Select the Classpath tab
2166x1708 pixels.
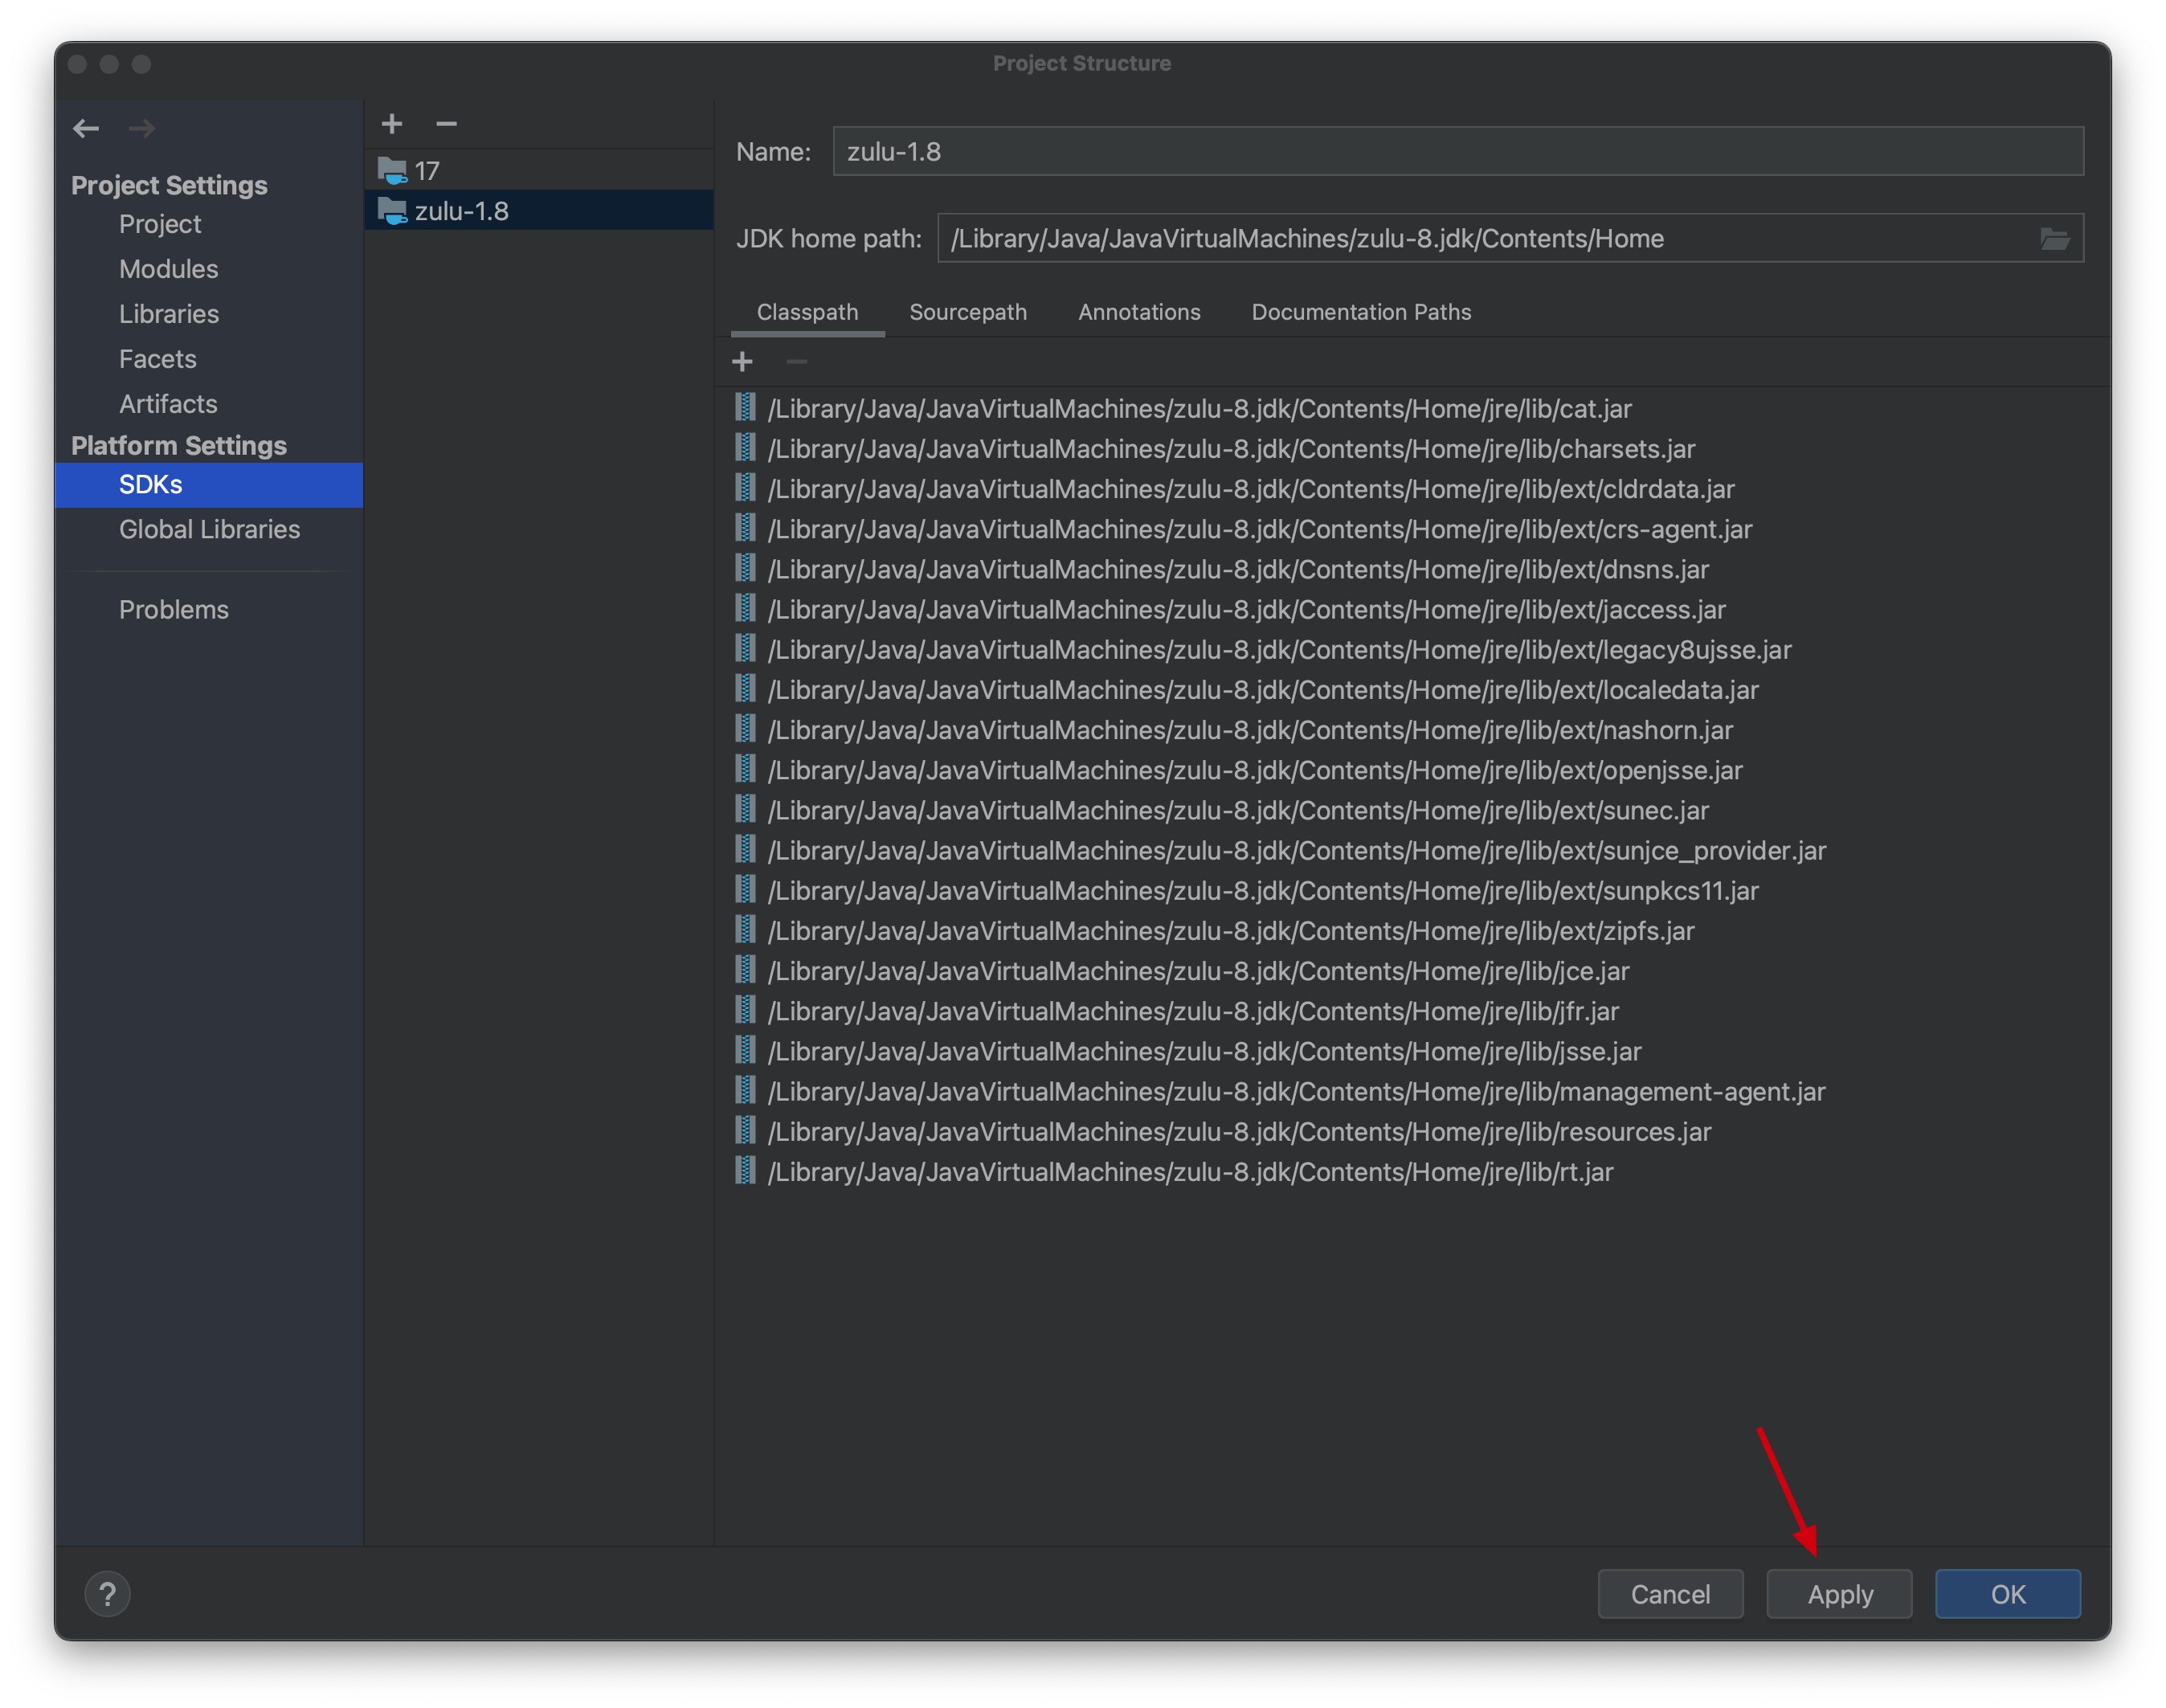point(807,313)
